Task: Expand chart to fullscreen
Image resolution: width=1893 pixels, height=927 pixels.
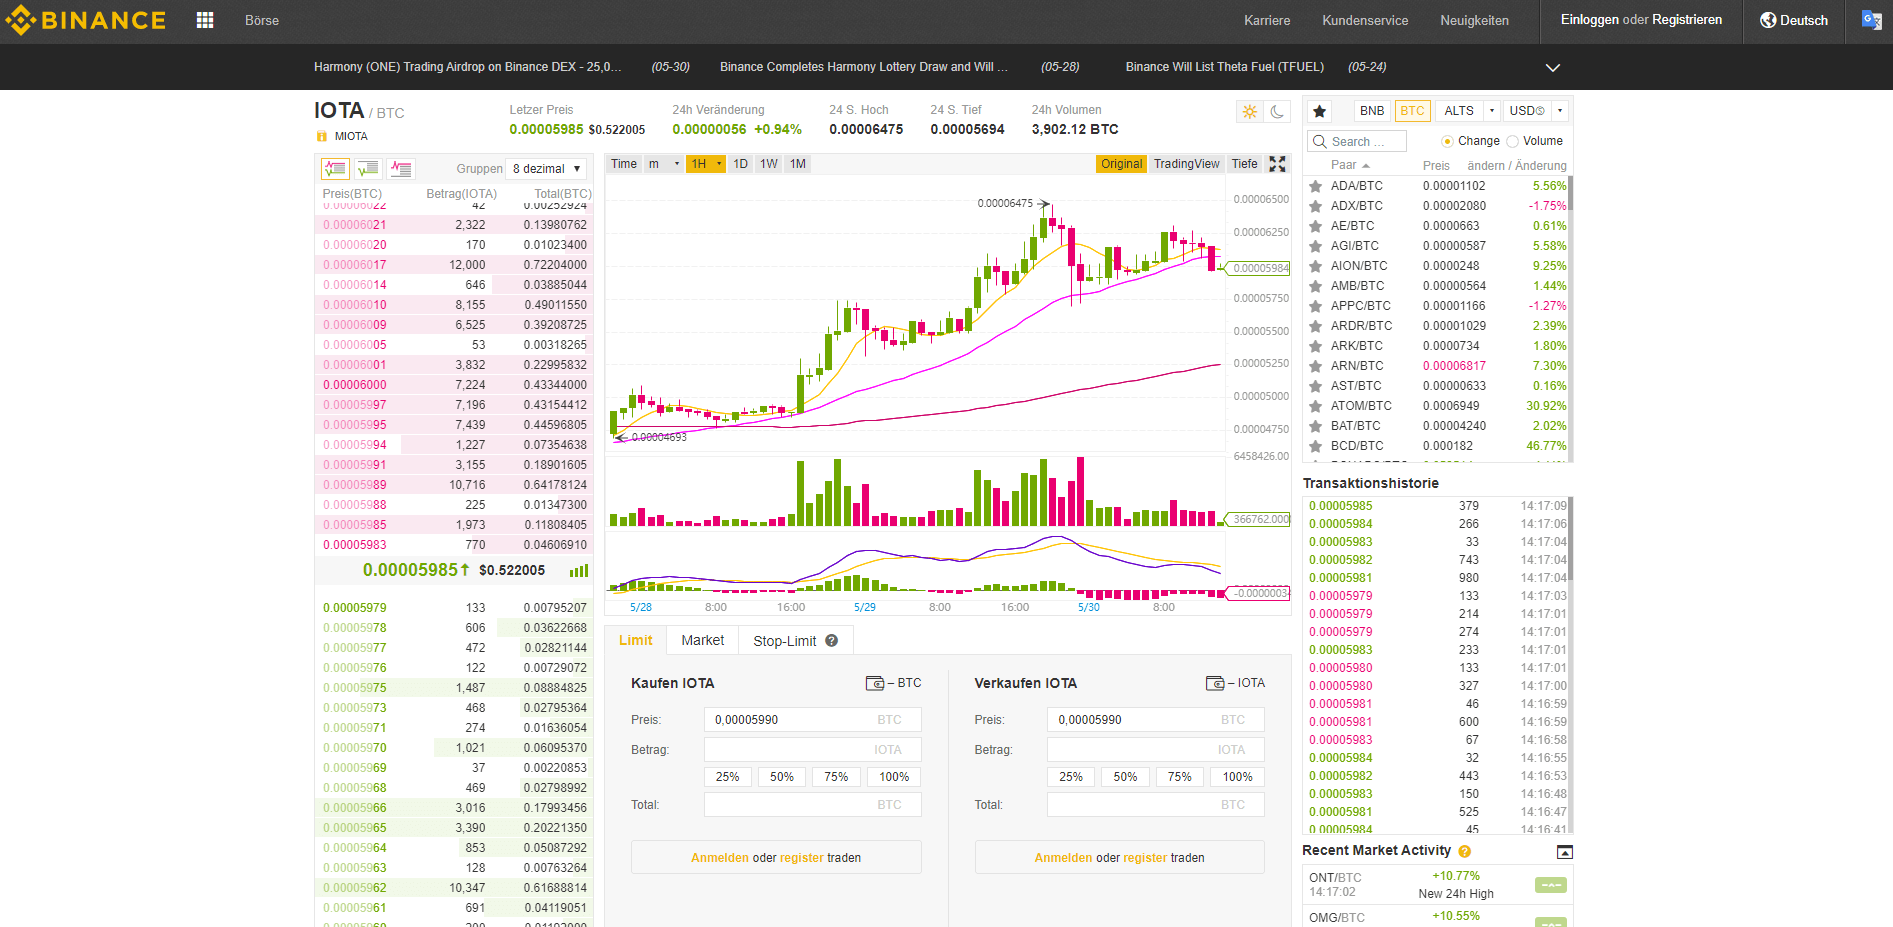Action: click(1277, 164)
